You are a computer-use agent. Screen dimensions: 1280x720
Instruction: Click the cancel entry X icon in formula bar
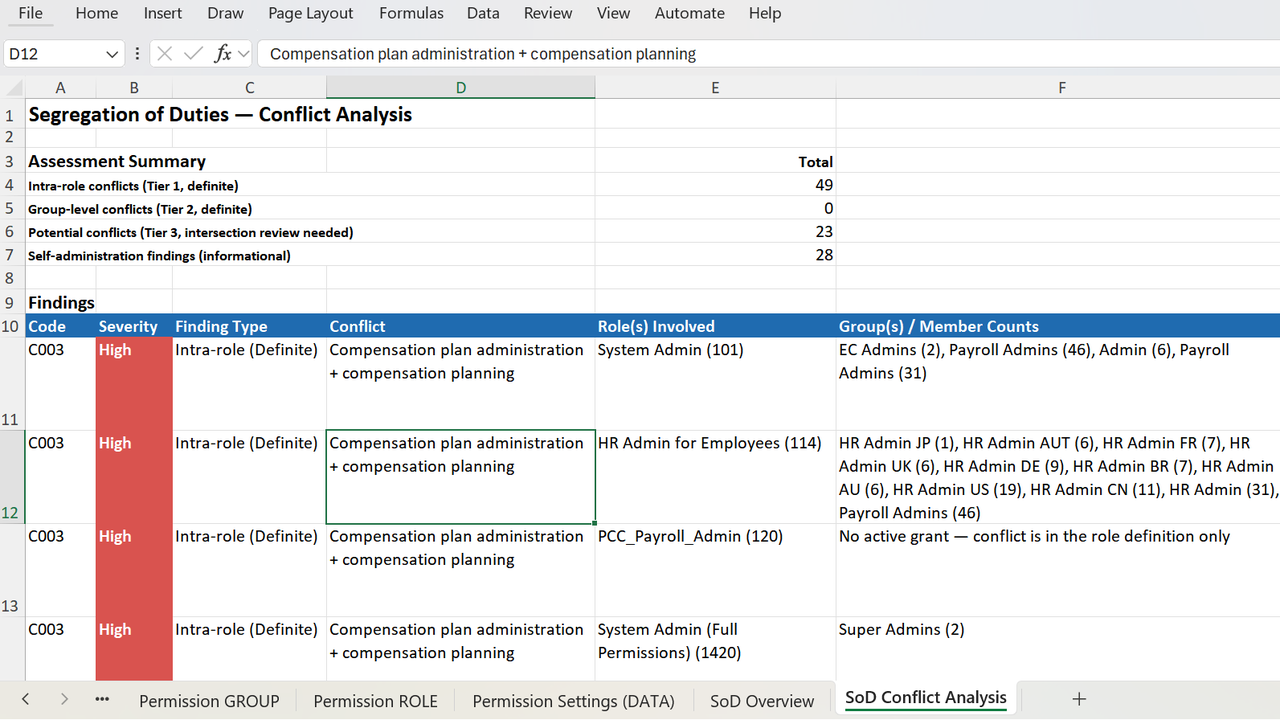pos(165,54)
